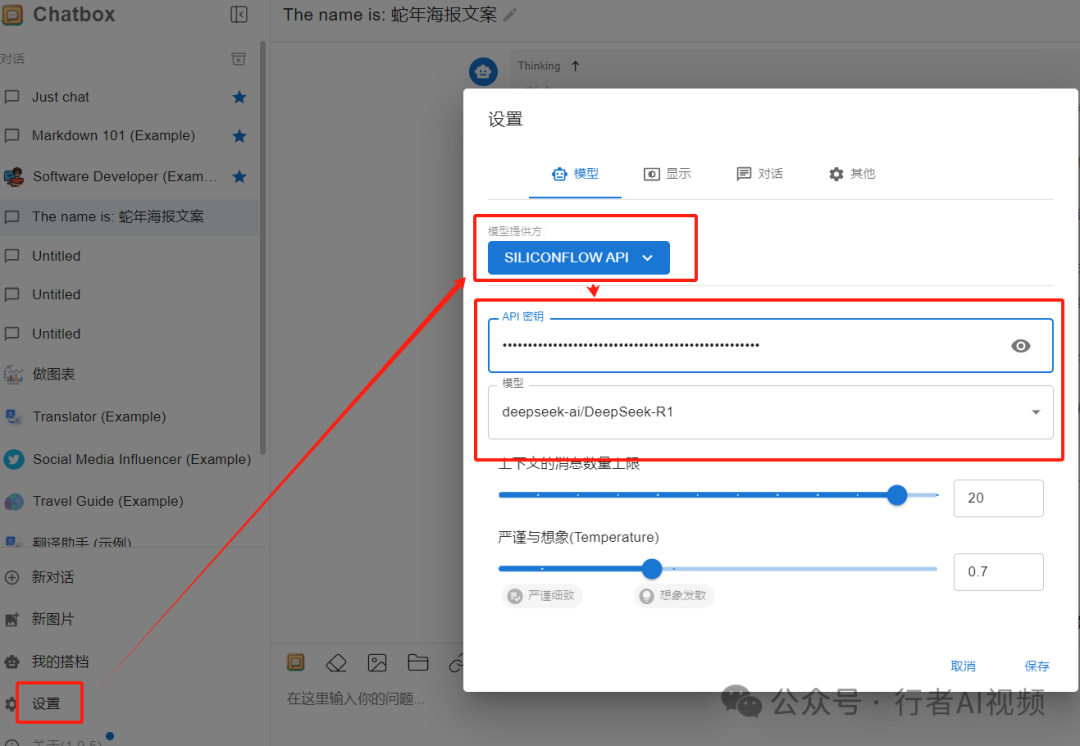Click the sidebar conversation list scrollbar
1080x746 pixels.
click(x=262, y=248)
